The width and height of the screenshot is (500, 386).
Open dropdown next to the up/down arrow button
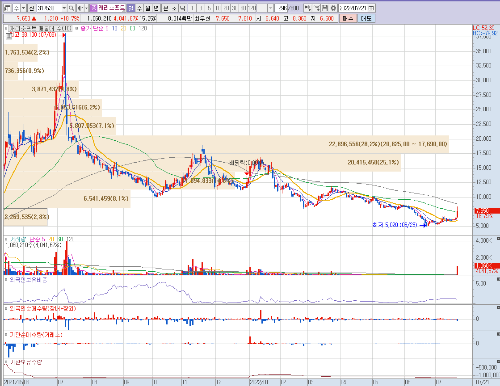[x=23, y=8]
